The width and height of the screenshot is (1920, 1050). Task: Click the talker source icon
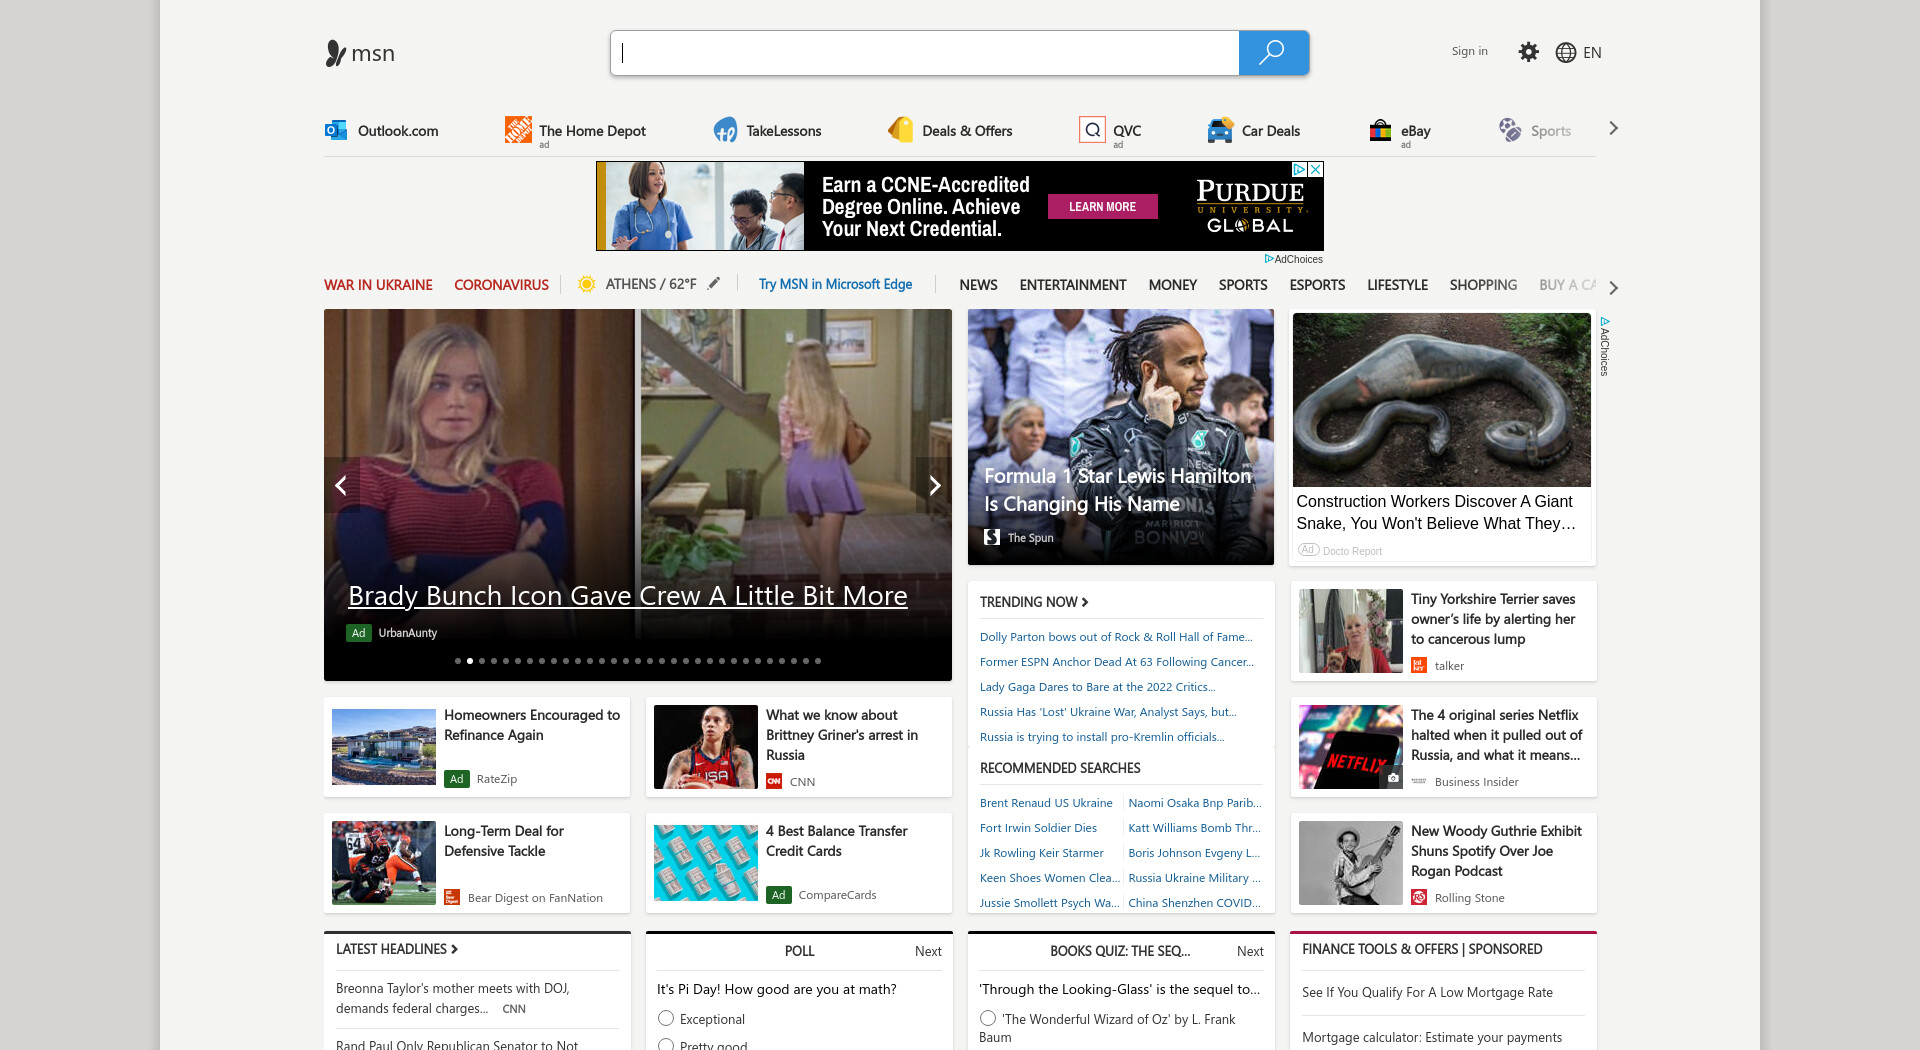click(1419, 665)
